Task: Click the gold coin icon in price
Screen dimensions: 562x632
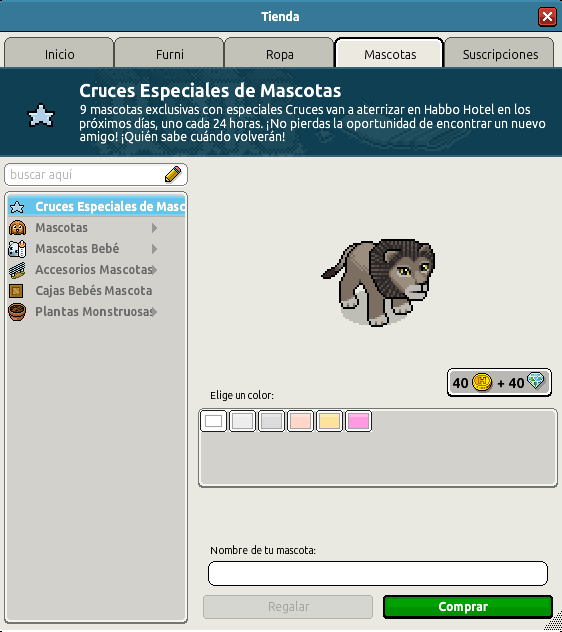Action: [482, 382]
